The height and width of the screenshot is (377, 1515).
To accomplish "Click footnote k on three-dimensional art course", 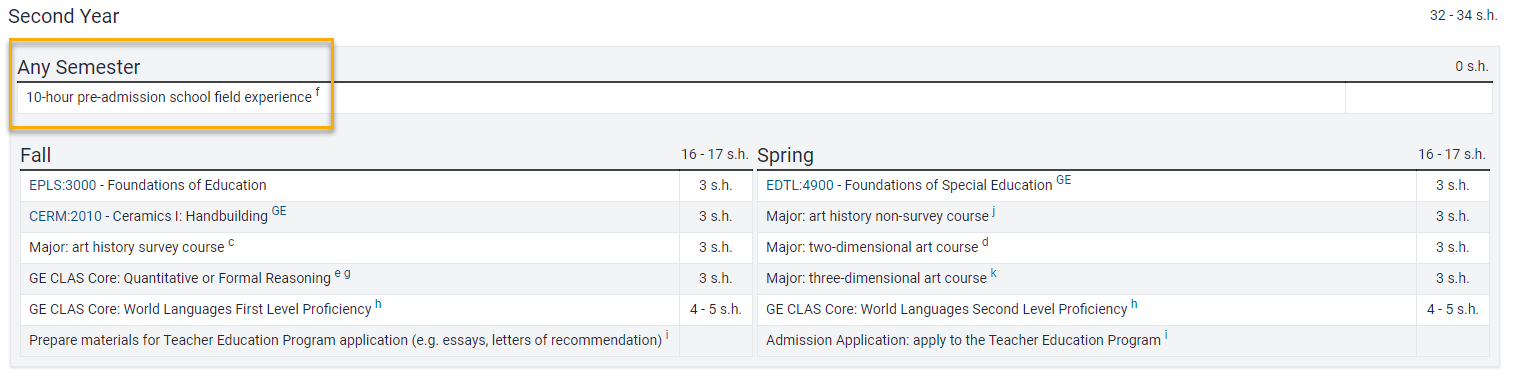I will point(994,274).
